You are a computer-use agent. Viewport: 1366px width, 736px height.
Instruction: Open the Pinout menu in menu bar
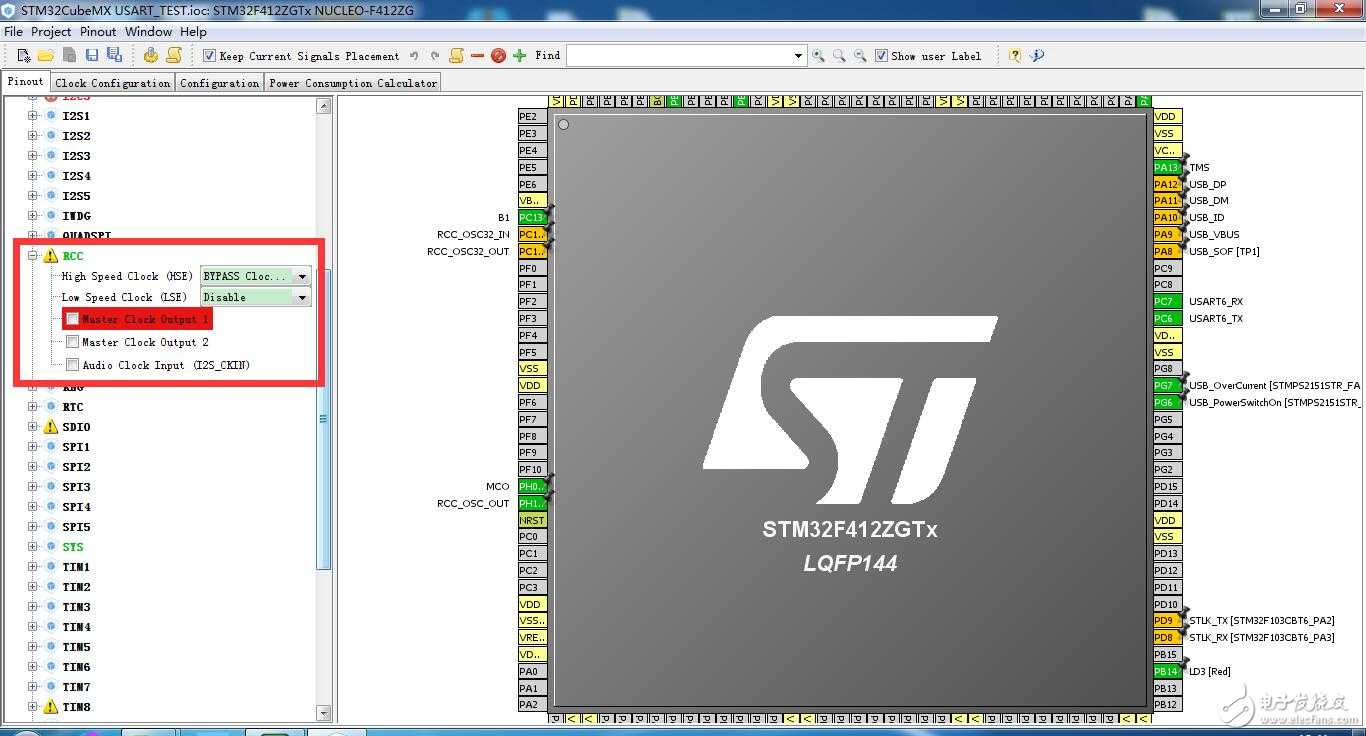[x=98, y=32]
